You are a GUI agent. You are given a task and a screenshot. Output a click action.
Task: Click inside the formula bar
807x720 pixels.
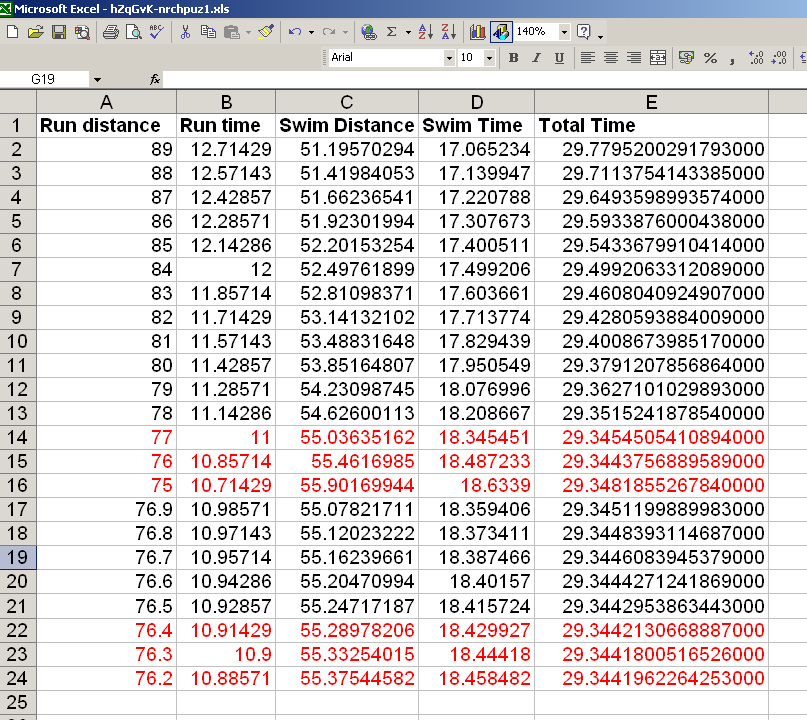480,79
